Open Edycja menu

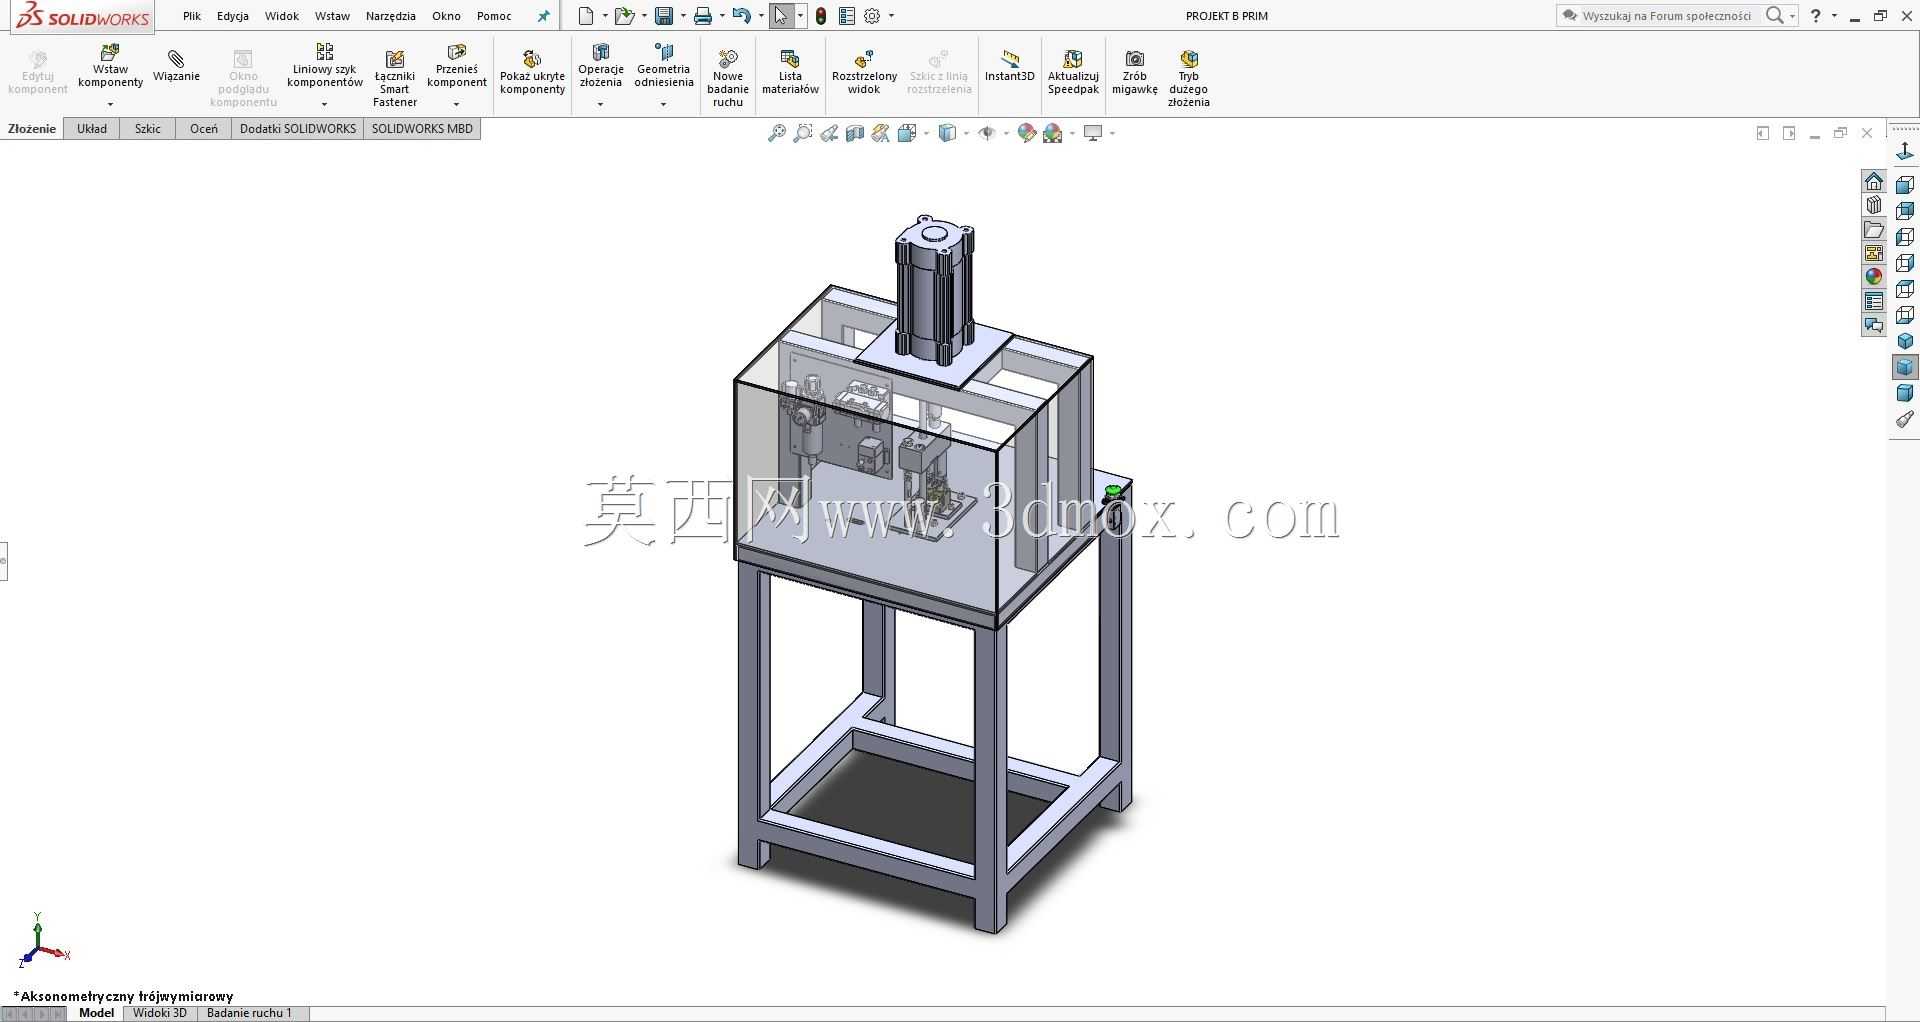232,16
